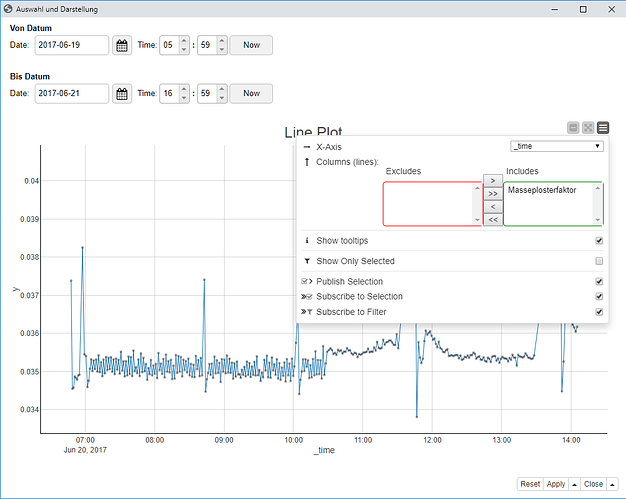Click the Bis Datum date field 2017-06-21
This screenshot has width=626, height=499.
coord(71,93)
